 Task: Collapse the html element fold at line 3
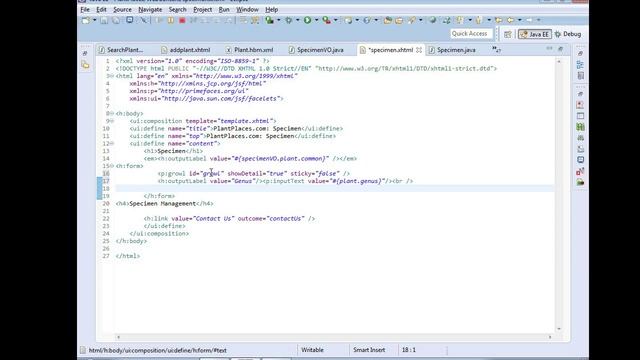112,76
